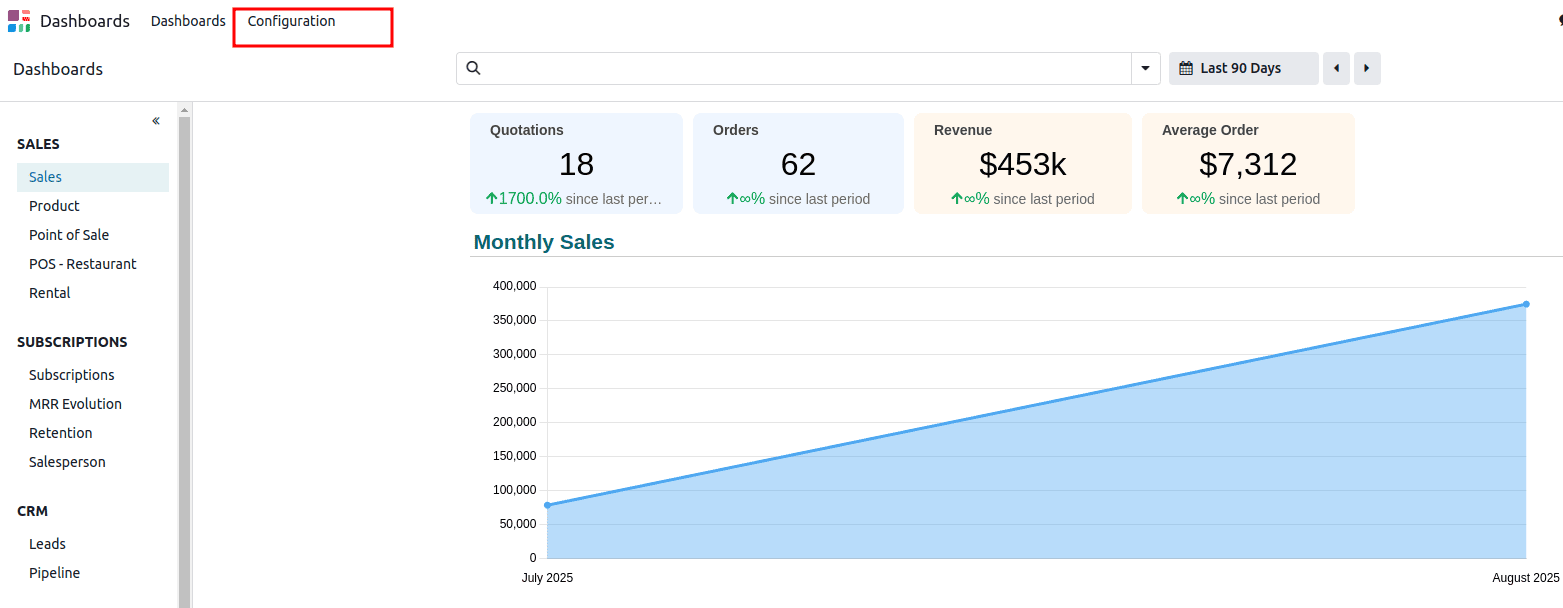Click the Quotations KPI card
This screenshot has width=1563, height=608.
(x=576, y=163)
